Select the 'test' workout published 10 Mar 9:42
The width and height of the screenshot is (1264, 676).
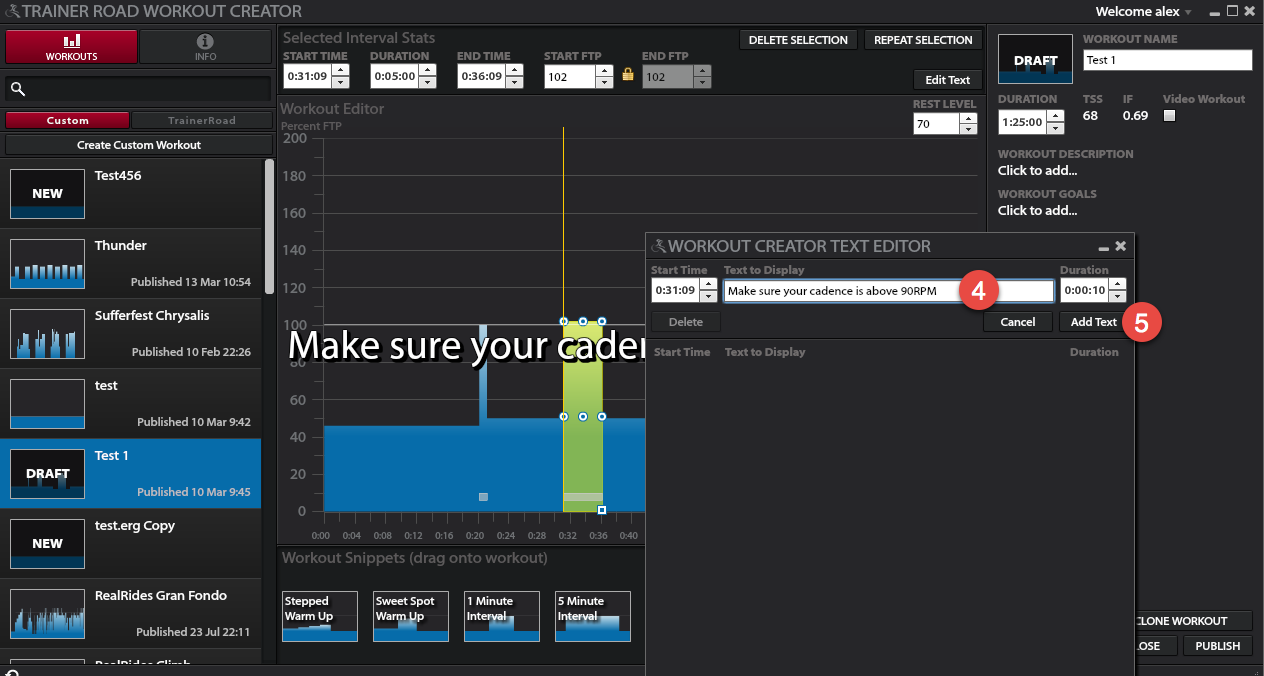(x=131, y=404)
